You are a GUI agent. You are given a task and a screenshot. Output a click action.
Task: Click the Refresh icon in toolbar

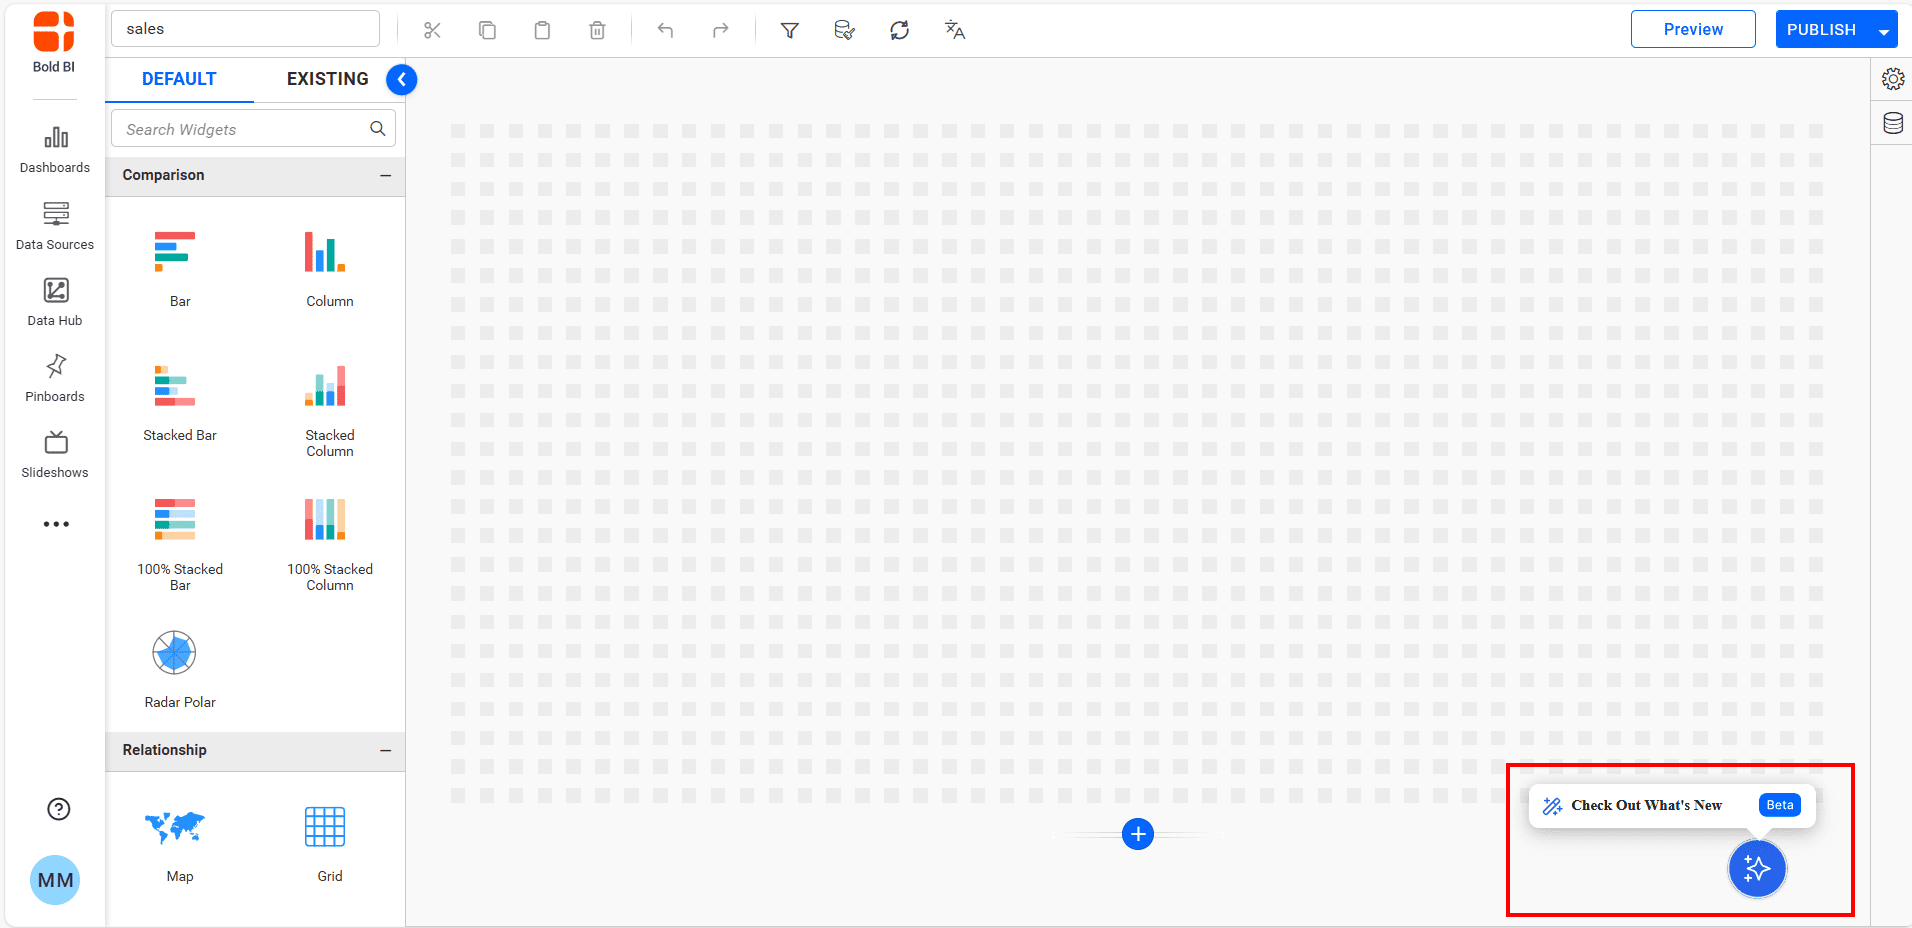tap(899, 30)
